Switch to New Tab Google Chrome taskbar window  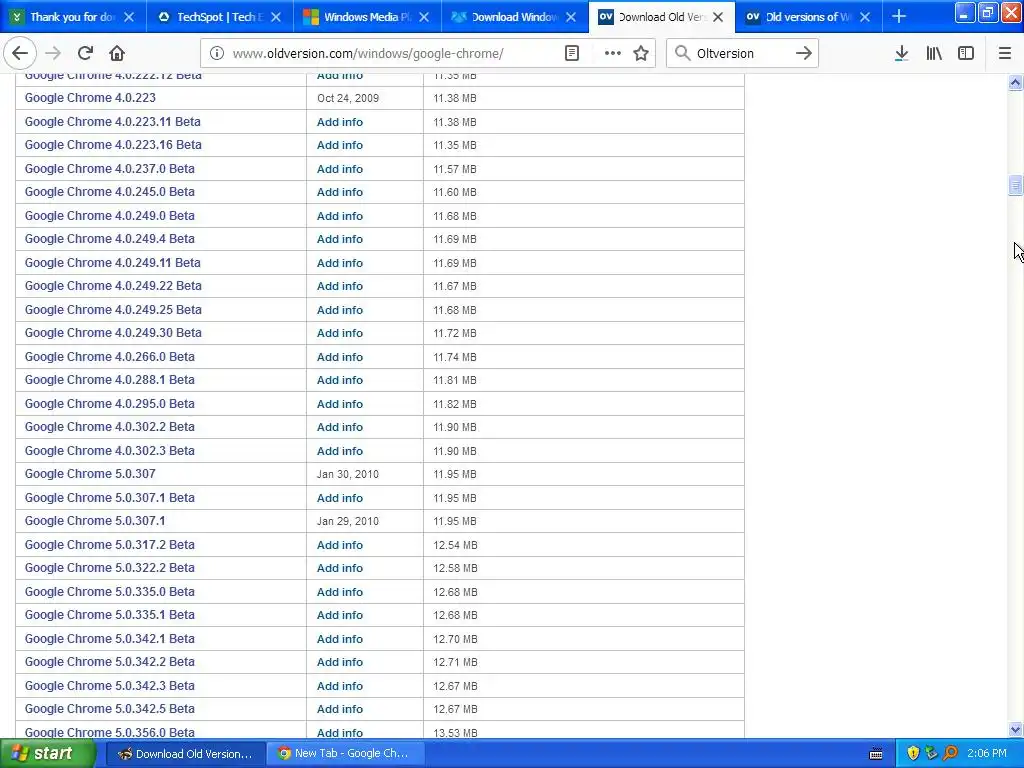tap(345, 754)
